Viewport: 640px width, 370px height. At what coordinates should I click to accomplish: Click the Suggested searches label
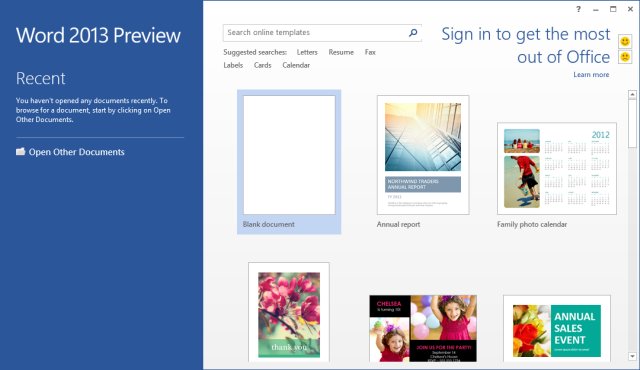(255, 52)
